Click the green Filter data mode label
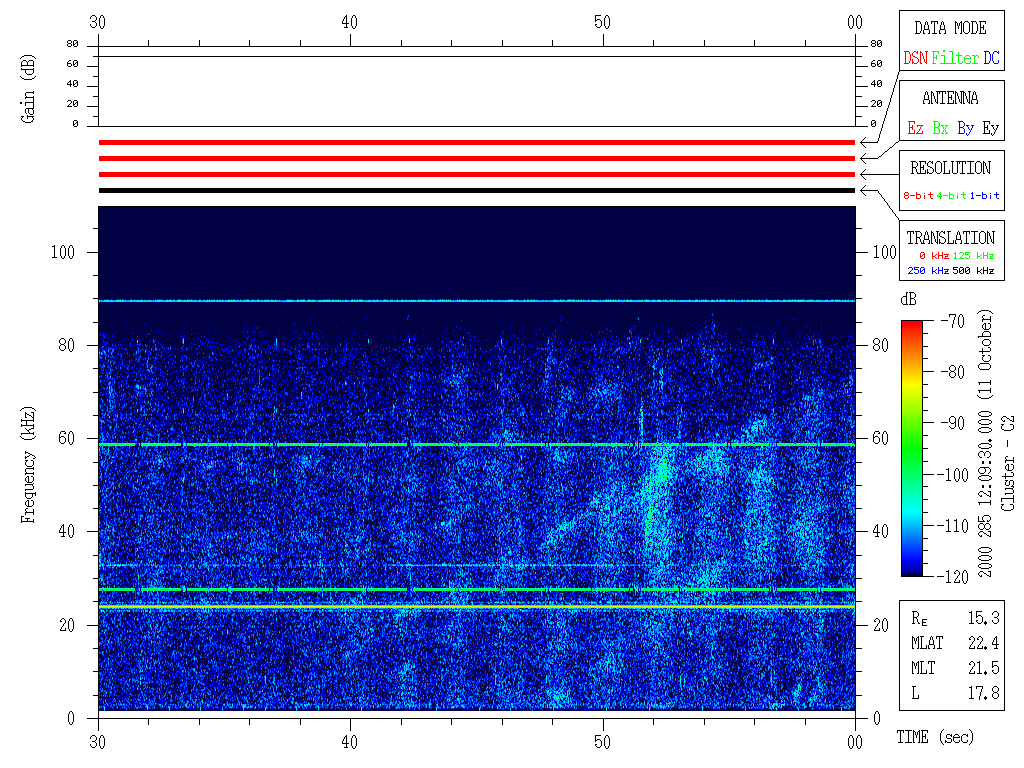 tap(955, 59)
